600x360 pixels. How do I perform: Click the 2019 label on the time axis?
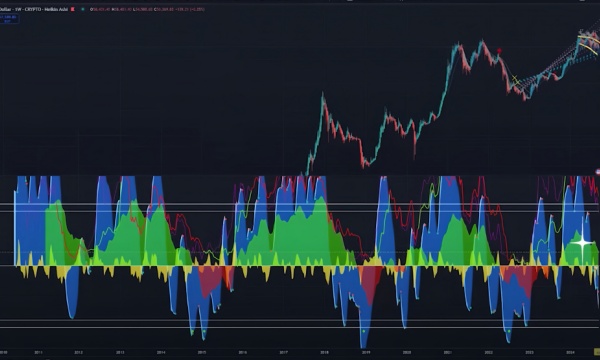pos(366,352)
